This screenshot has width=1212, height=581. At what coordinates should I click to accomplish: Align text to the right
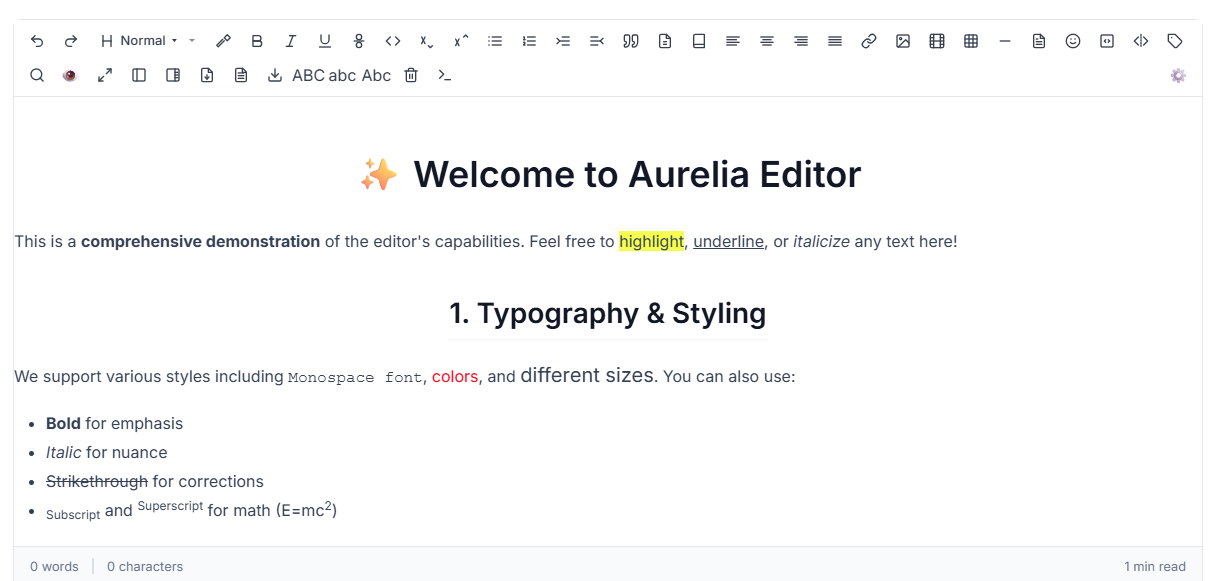[801, 41]
